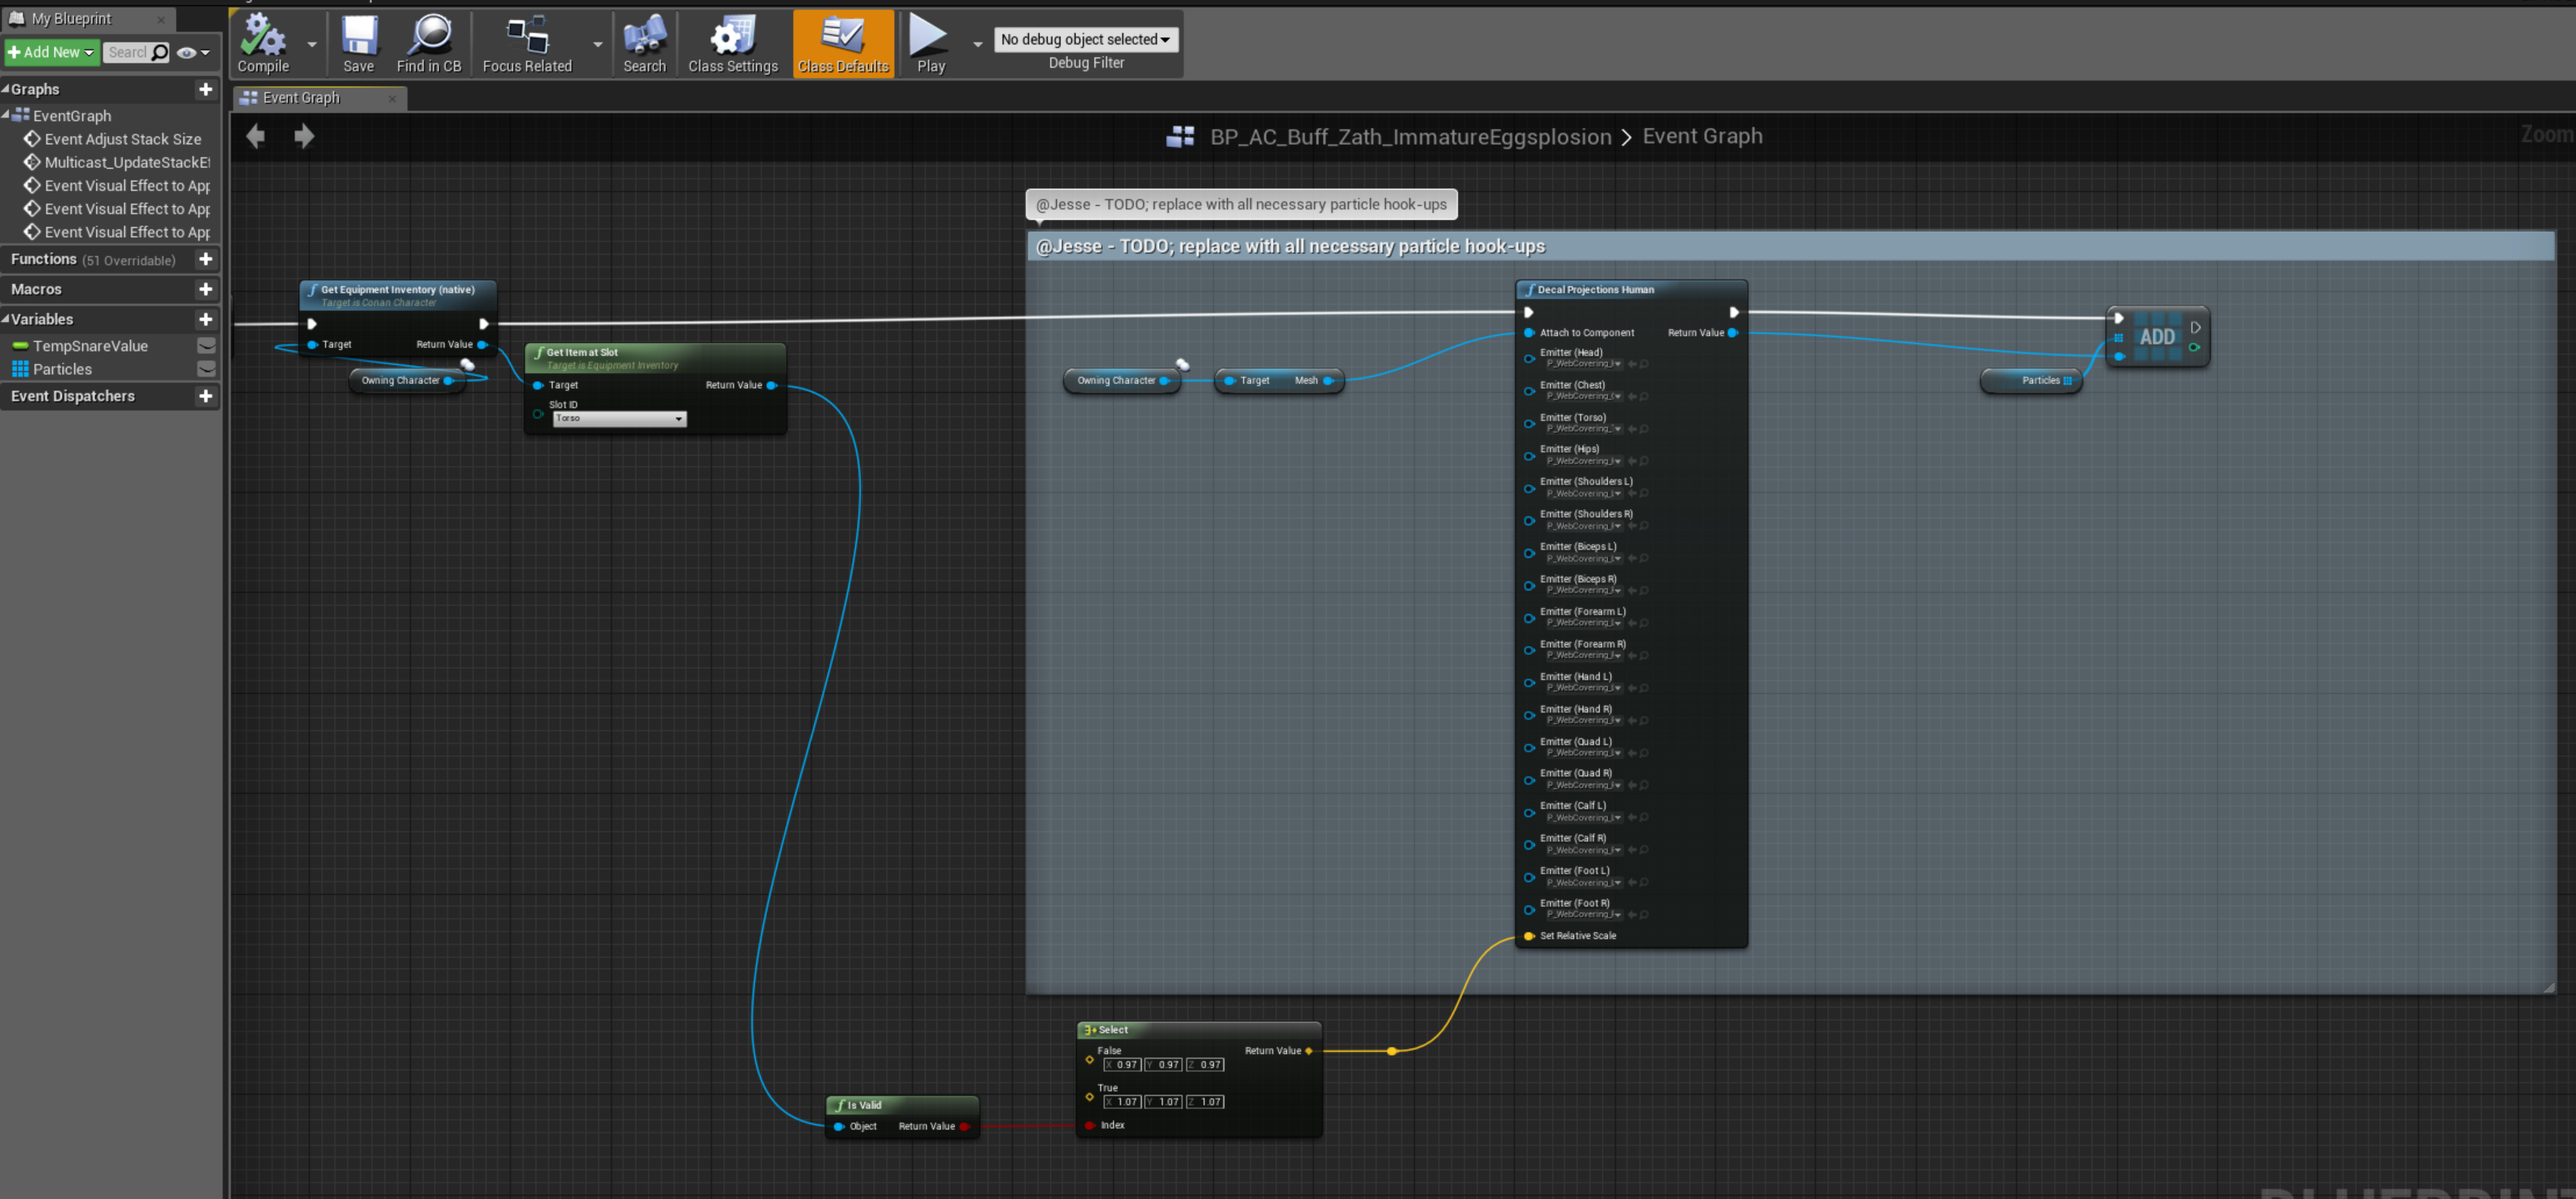
Task: Click the Add New button
Action: [51, 52]
